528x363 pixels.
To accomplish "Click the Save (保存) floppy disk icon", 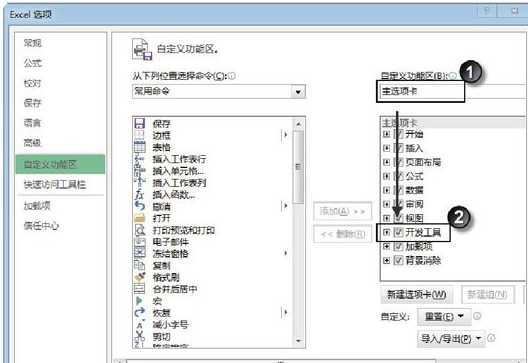I will pyautogui.click(x=139, y=123).
